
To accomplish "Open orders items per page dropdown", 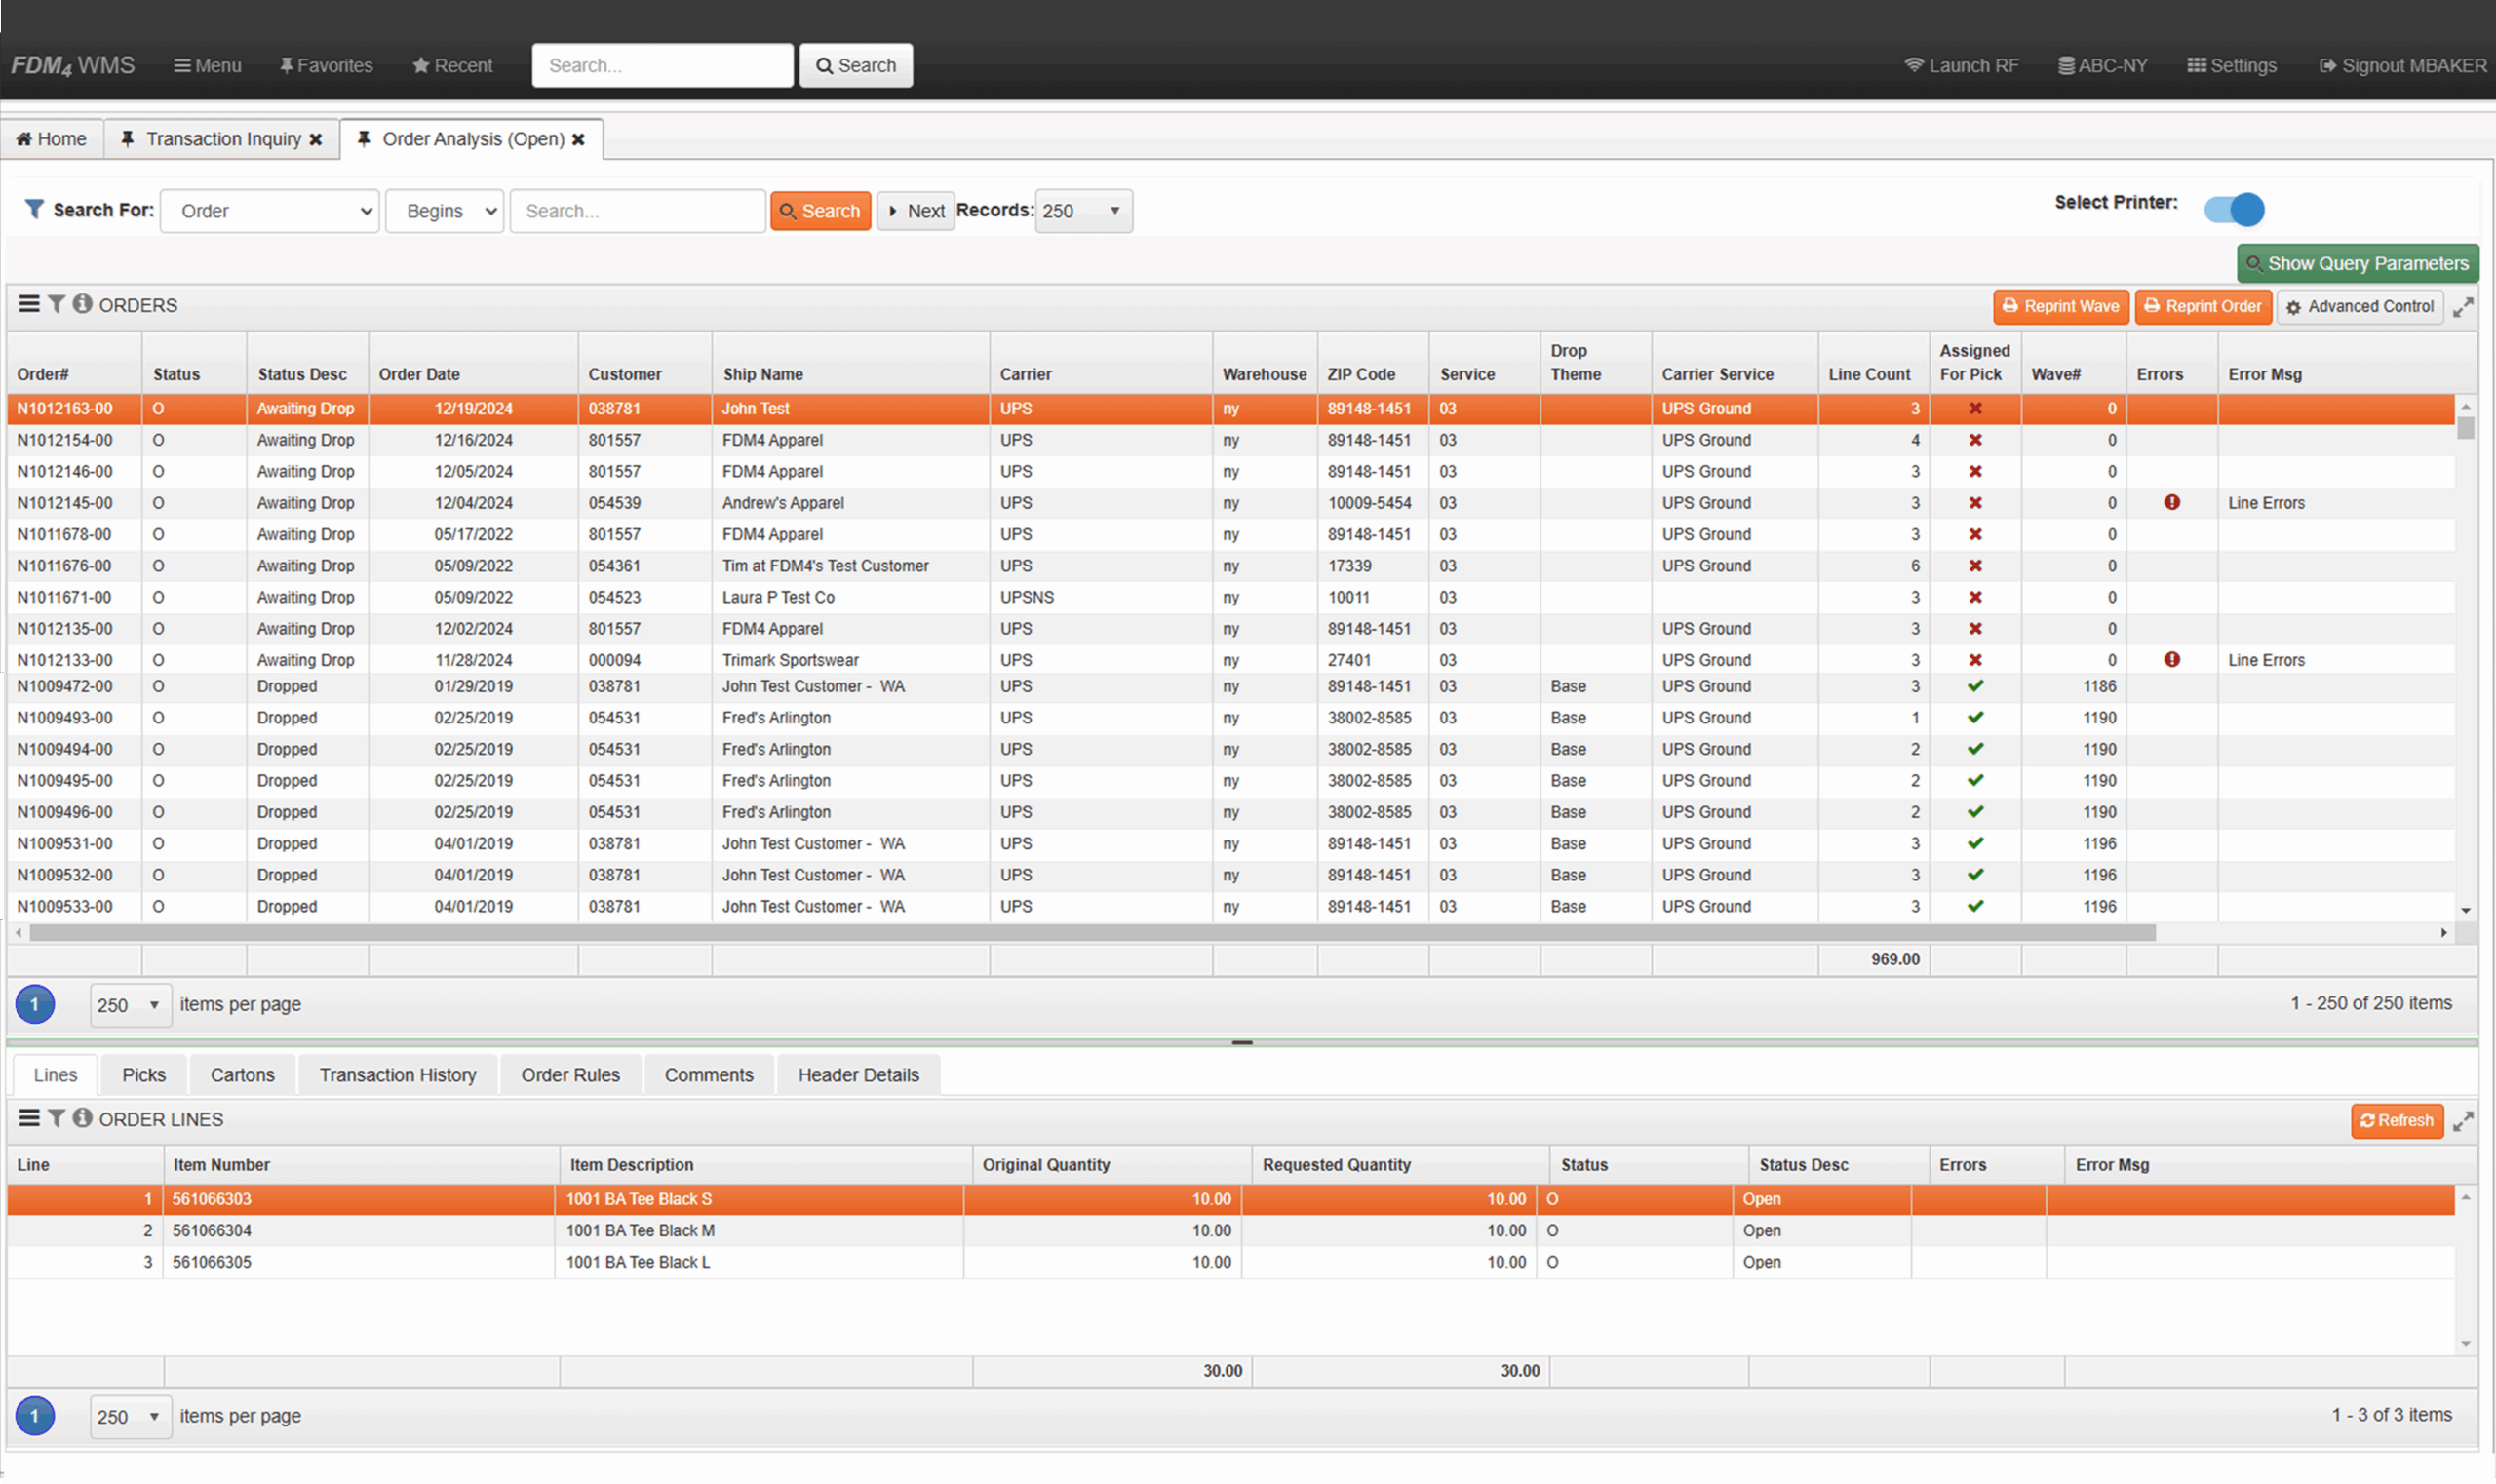I will click(x=130, y=1005).
